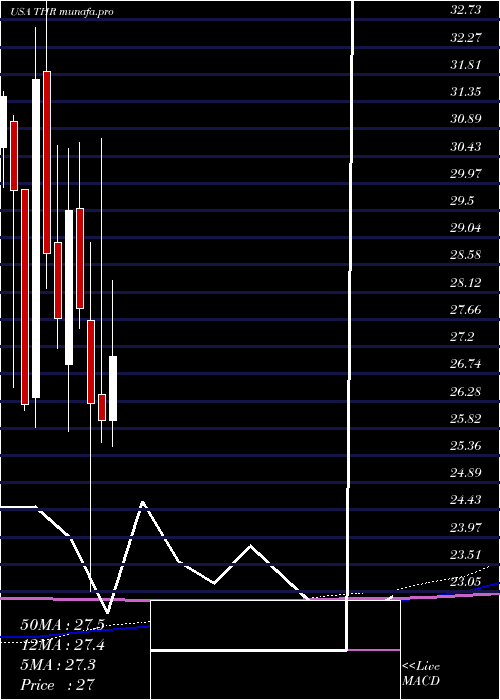500x700 pixels.
Task: Click the 29.5 price axis label
Action: (x=462, y=201)
